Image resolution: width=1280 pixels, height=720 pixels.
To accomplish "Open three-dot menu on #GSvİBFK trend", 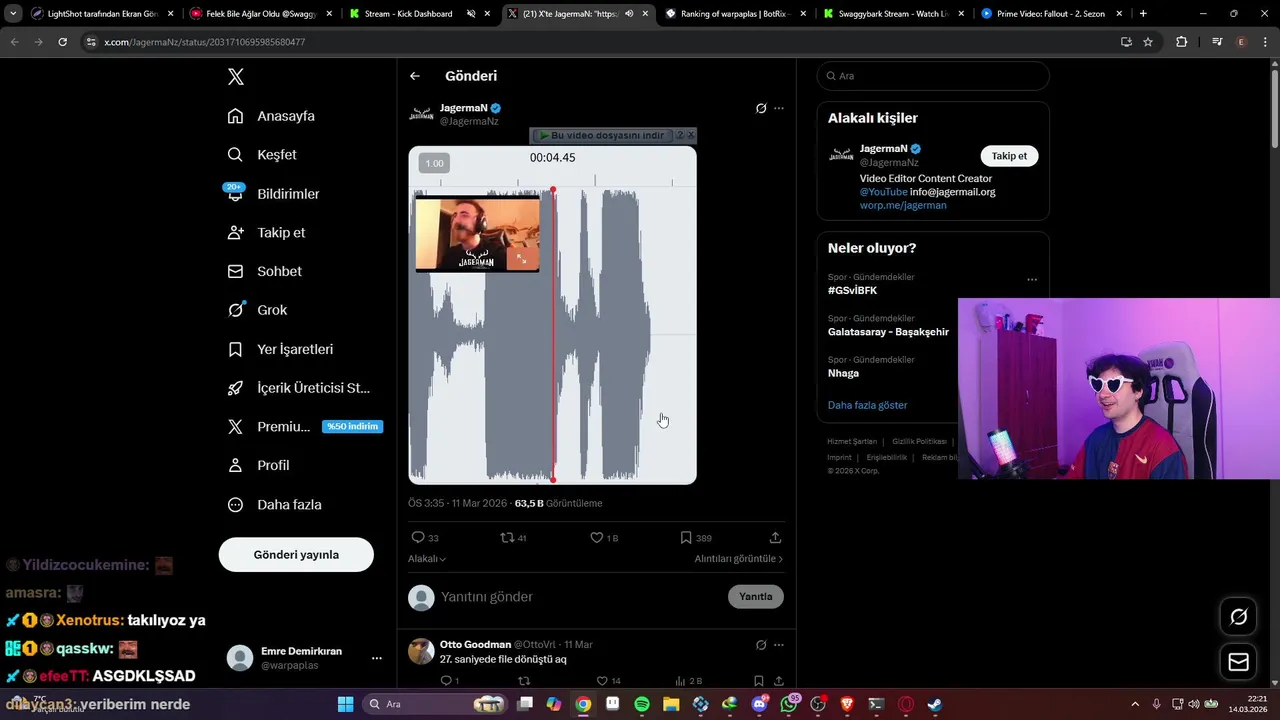I will tap(1032, 280).
